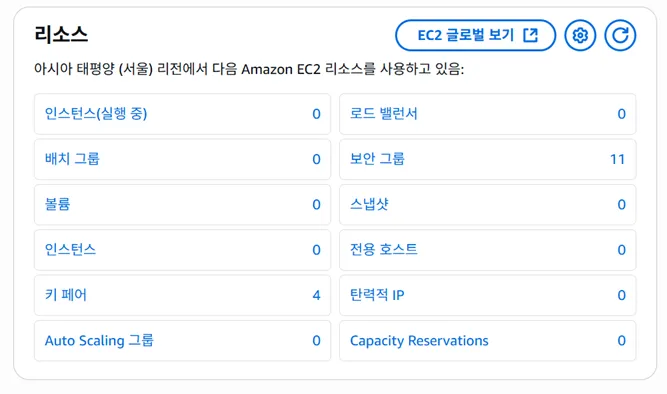The image size is (667, 394).
Task: Click the Capacity Reservations count of 0
Action: click(x=621, y=340)
